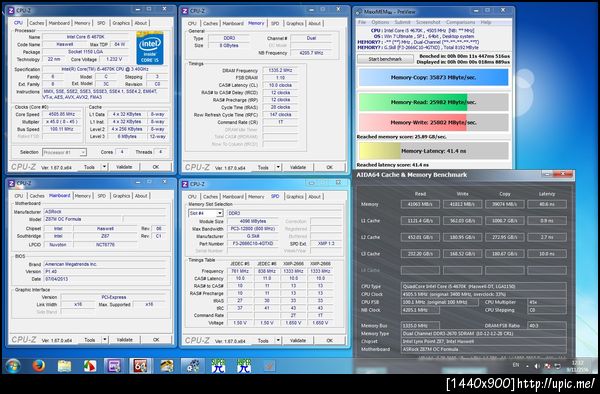This screenshot has height=394, width=600.
Task: Click OK in CPU-Z CPU window
Action: coord(156,167)
